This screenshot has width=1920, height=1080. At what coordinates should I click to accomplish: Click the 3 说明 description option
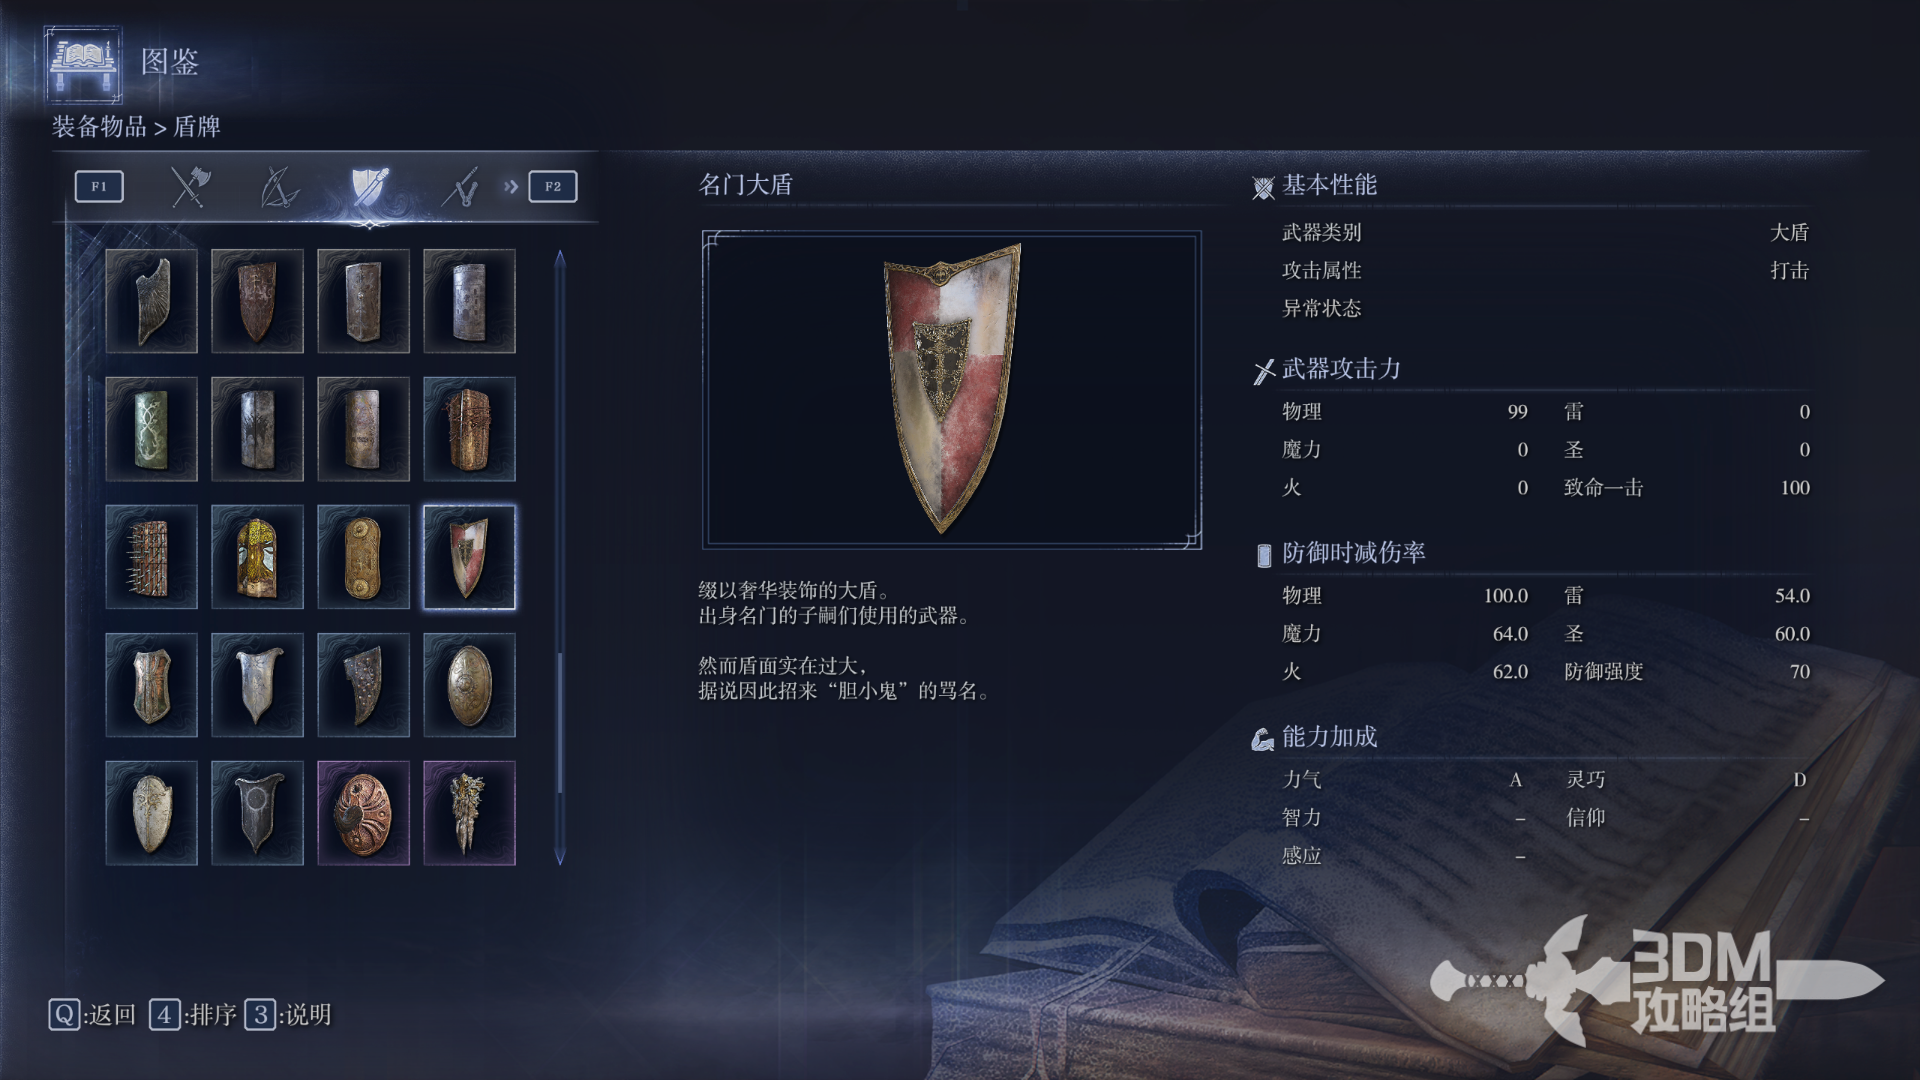tap(288, 1015)
